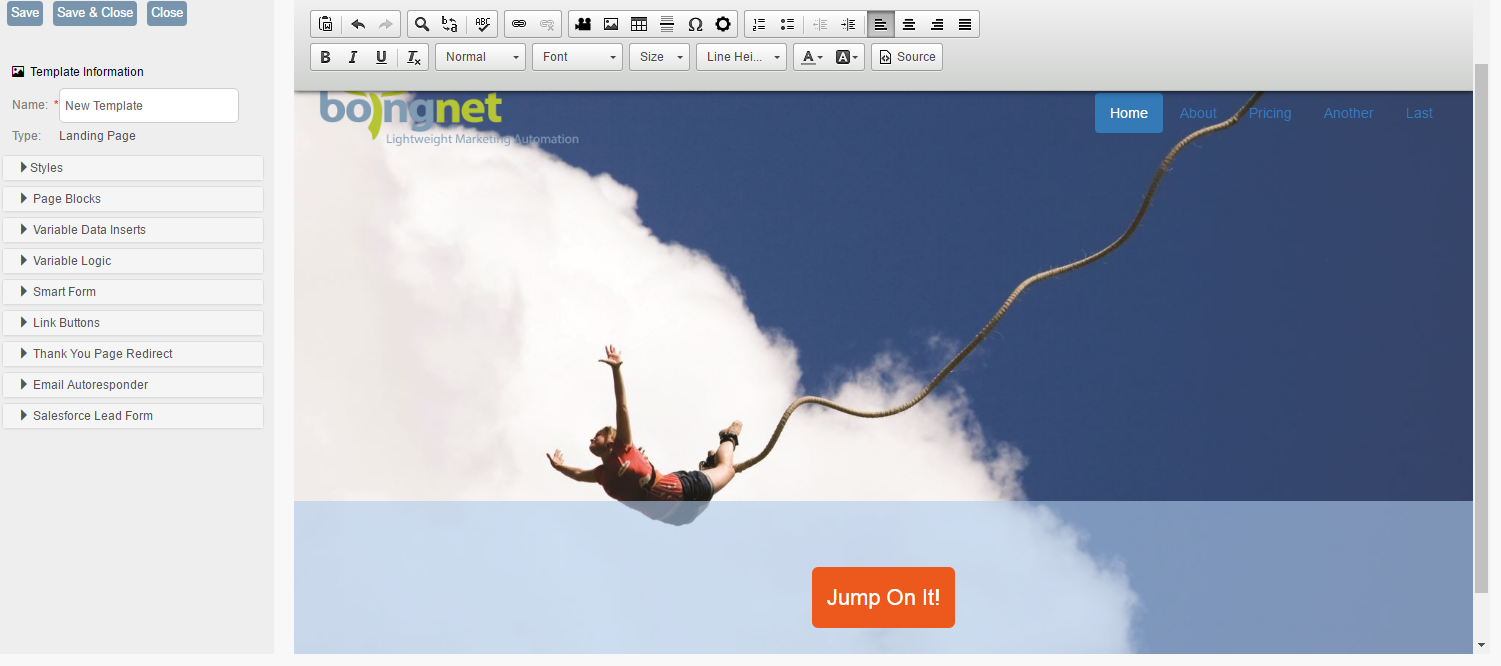Screen dimensions: 1501x666
Task: Expand the Smart Form section
Action: 133,292
